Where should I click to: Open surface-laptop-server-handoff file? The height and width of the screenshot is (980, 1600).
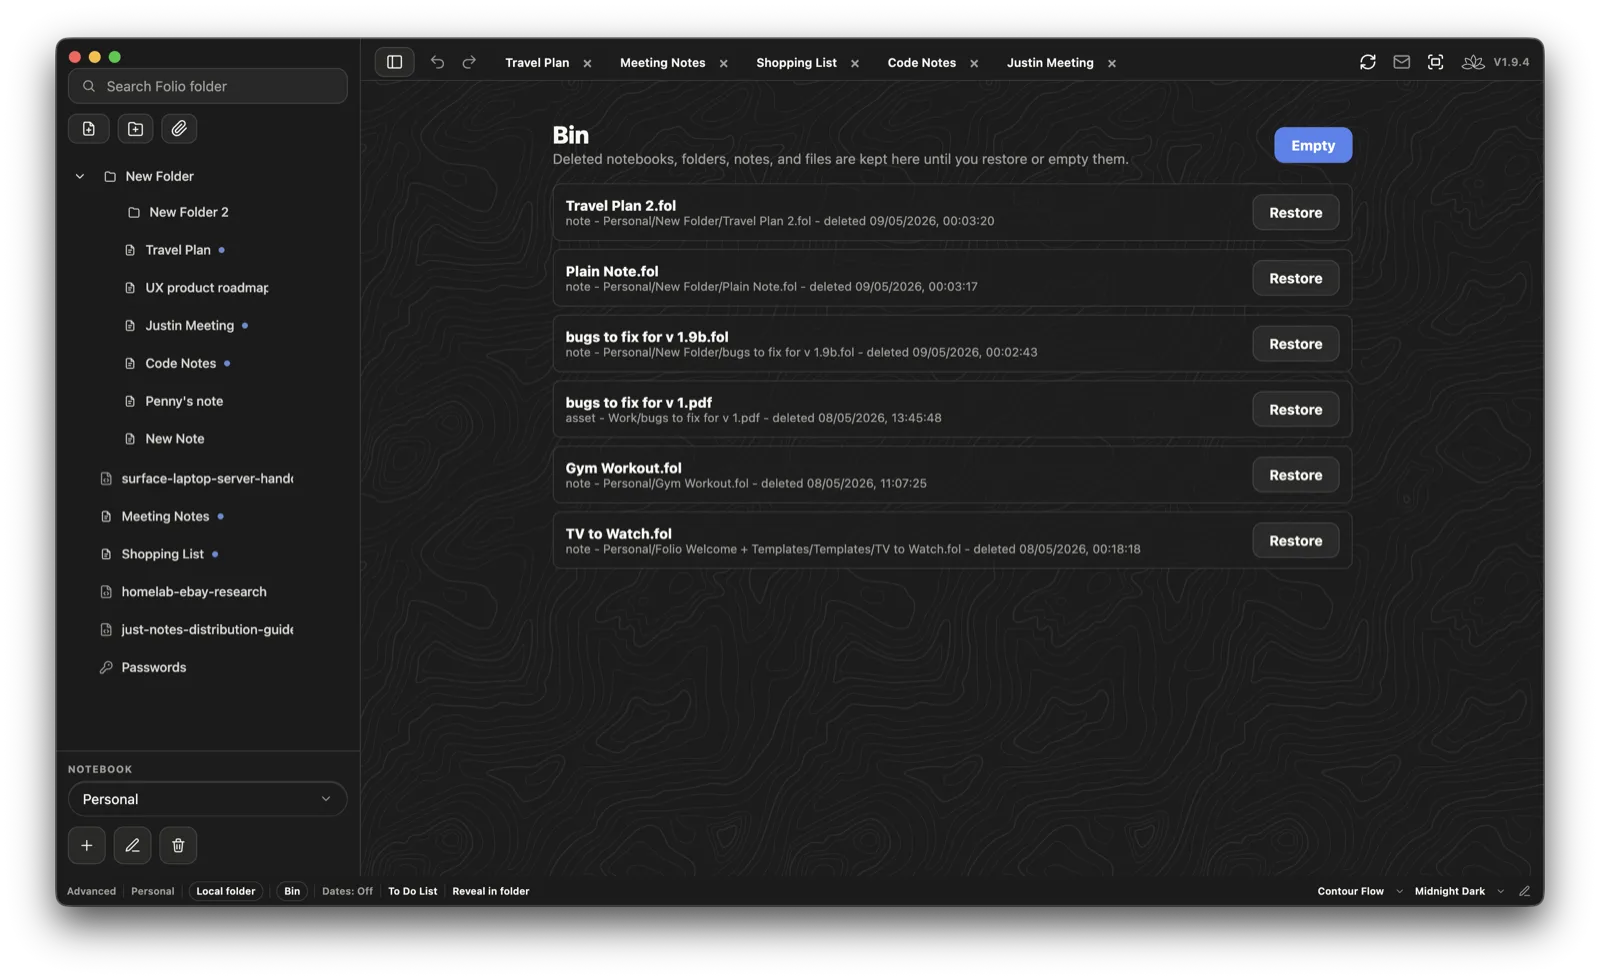pos(207,478)
